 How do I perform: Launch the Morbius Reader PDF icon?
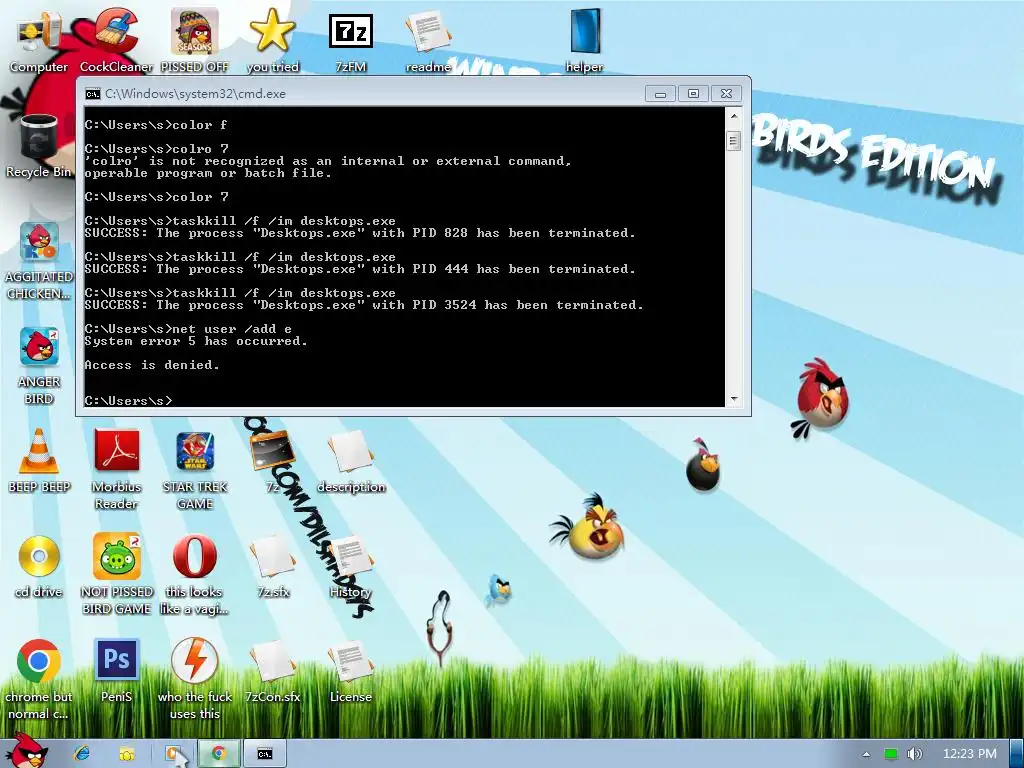(116, 469)
